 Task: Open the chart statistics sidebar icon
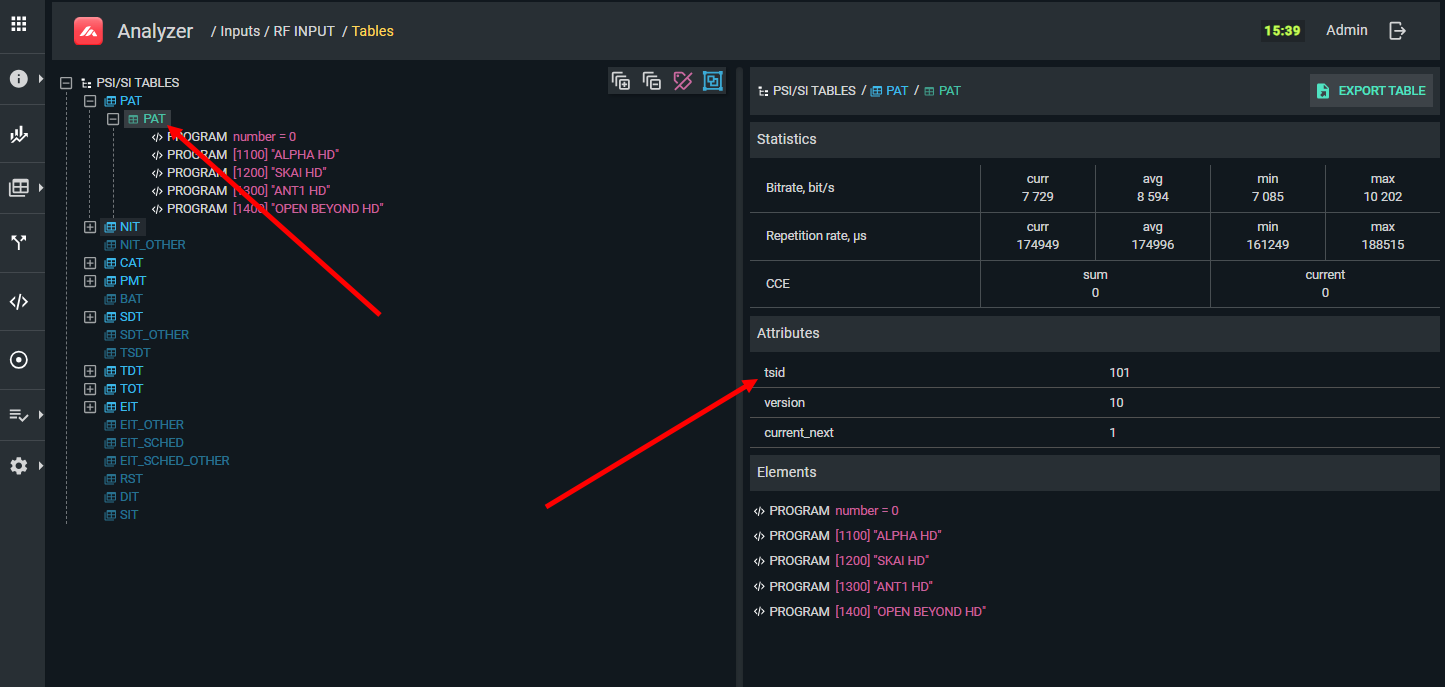click(x=18, y=134)
